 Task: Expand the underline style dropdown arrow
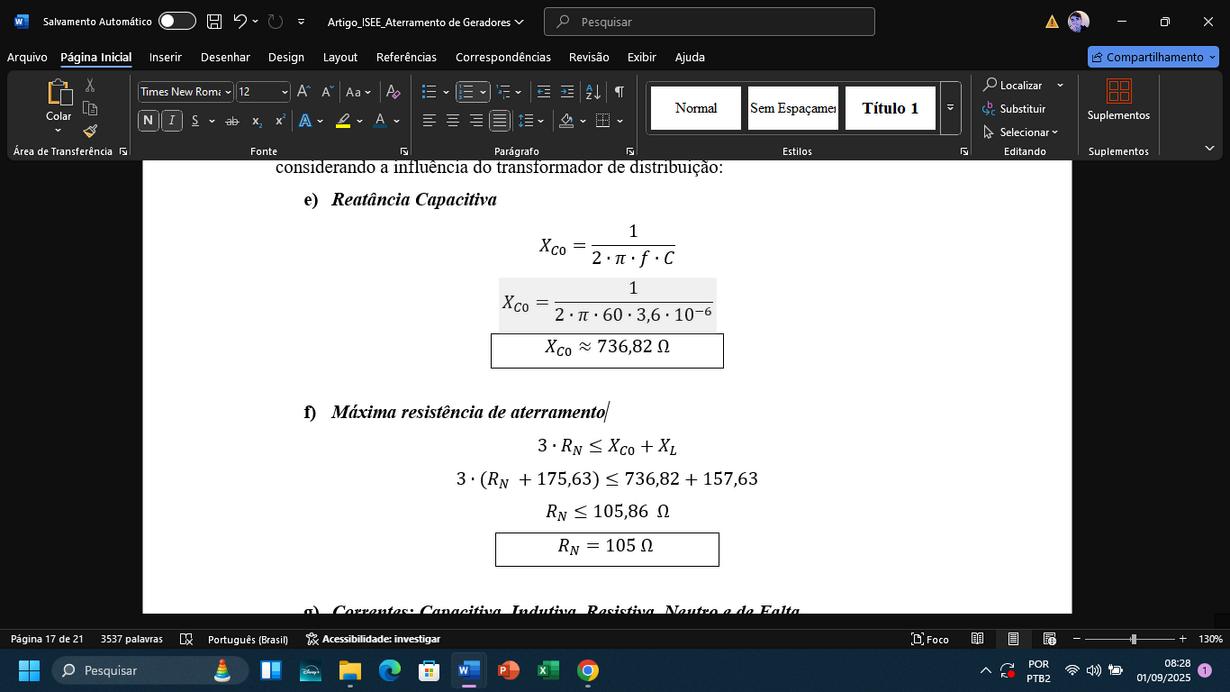(x=212, y=121)
